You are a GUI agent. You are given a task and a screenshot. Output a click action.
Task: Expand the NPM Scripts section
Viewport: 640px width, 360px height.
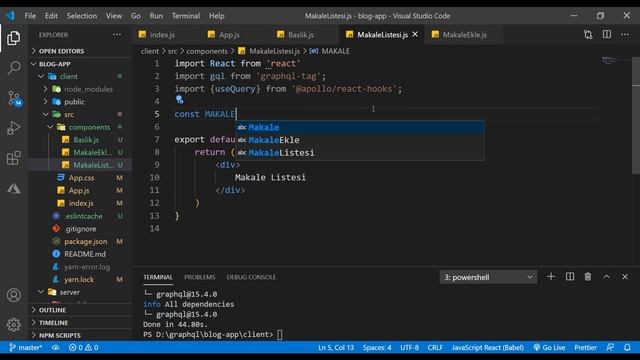pyautogui.click(x=79, y=335)
